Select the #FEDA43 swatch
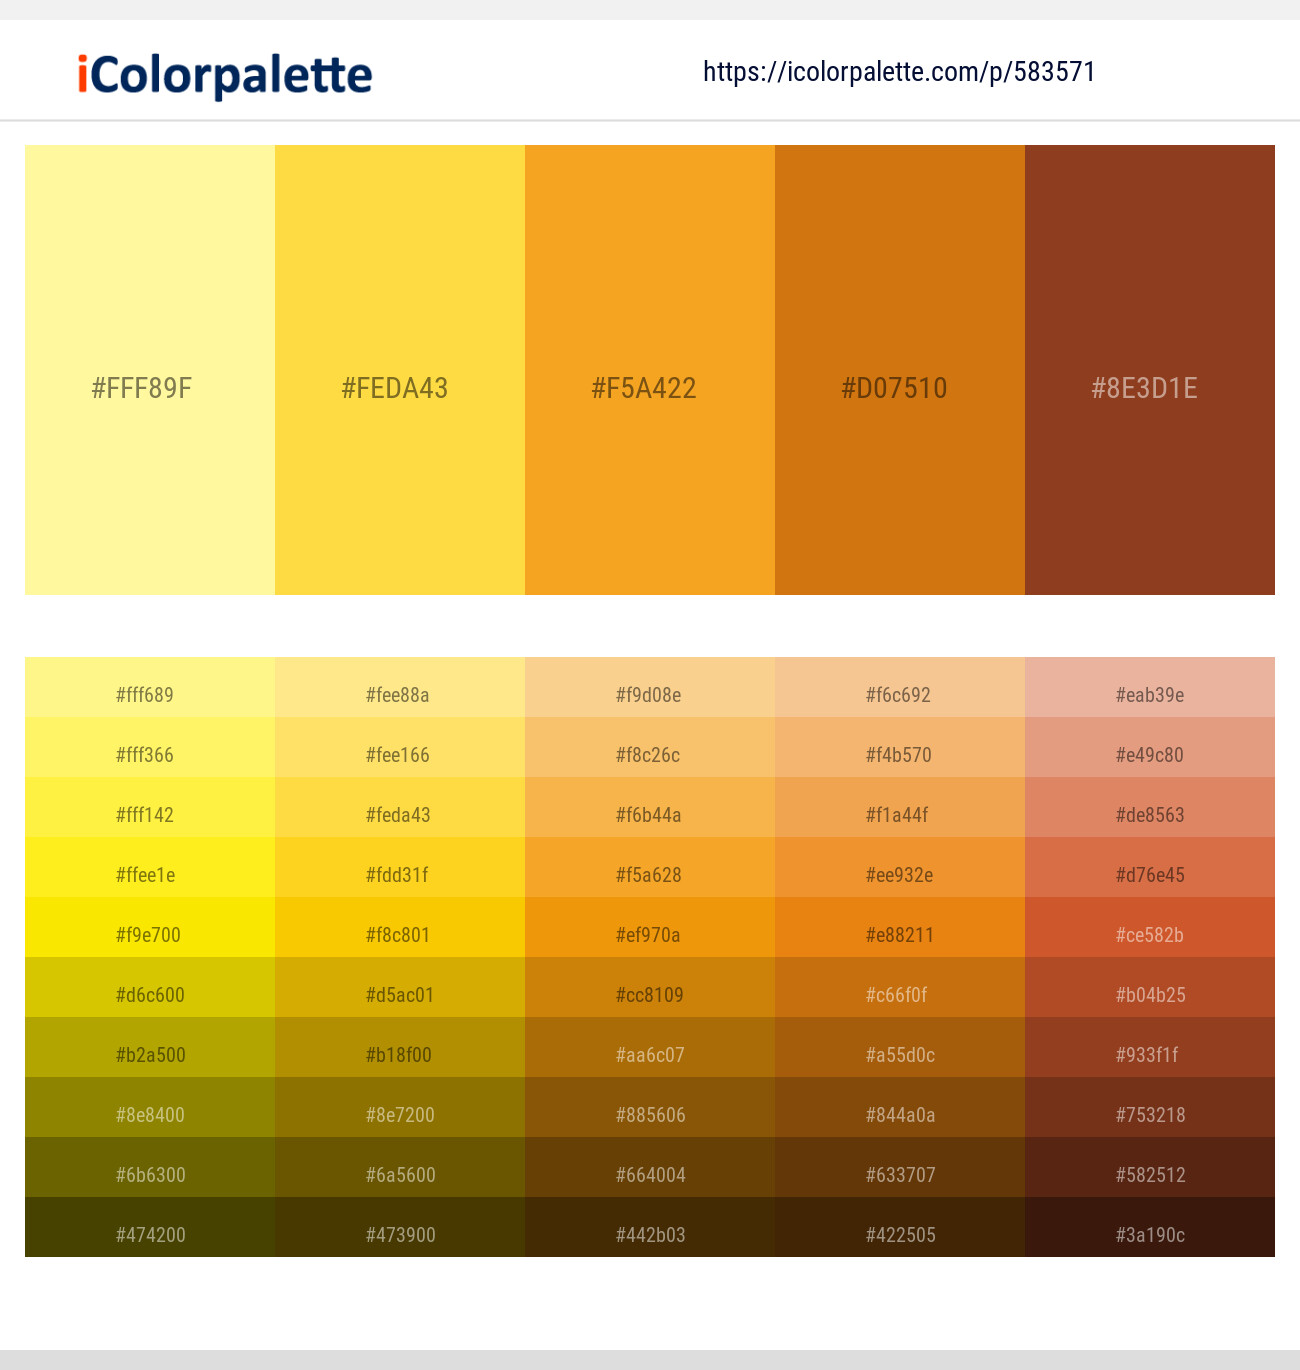Image resolution: width=1300 pixels, height=1370 pixels. click(399, 370)
